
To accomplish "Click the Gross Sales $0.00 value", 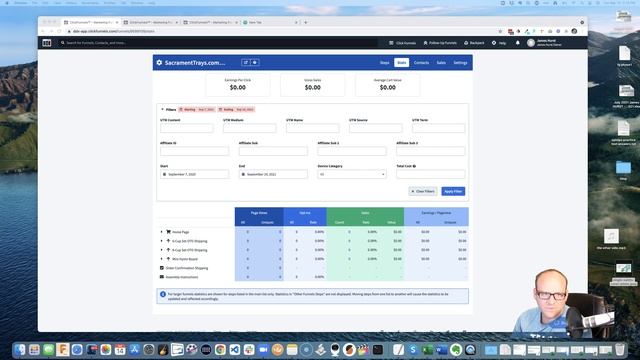I will (313, 87).
